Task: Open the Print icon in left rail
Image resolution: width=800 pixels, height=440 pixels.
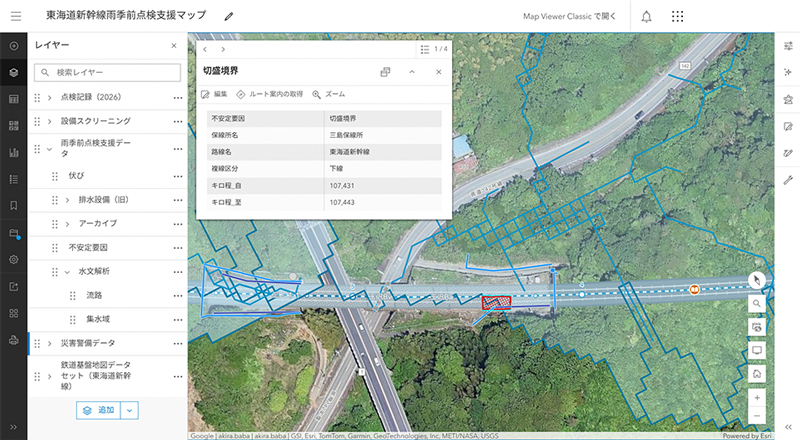Action: (x=14, y=340)
